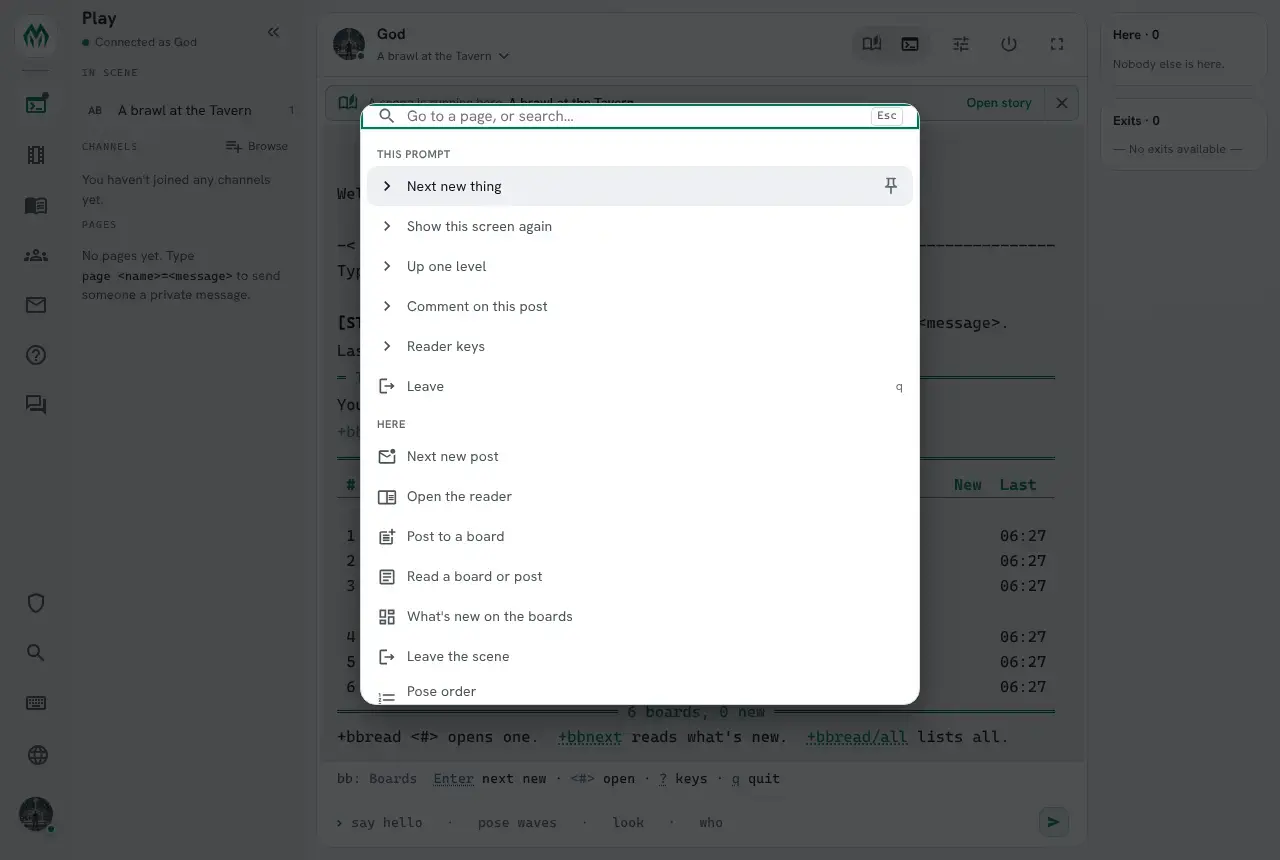Click the globe icon in left sidebar
The width and height of the screenshot is (1280, 860).
pyautogui.click(x=36, y=755)
